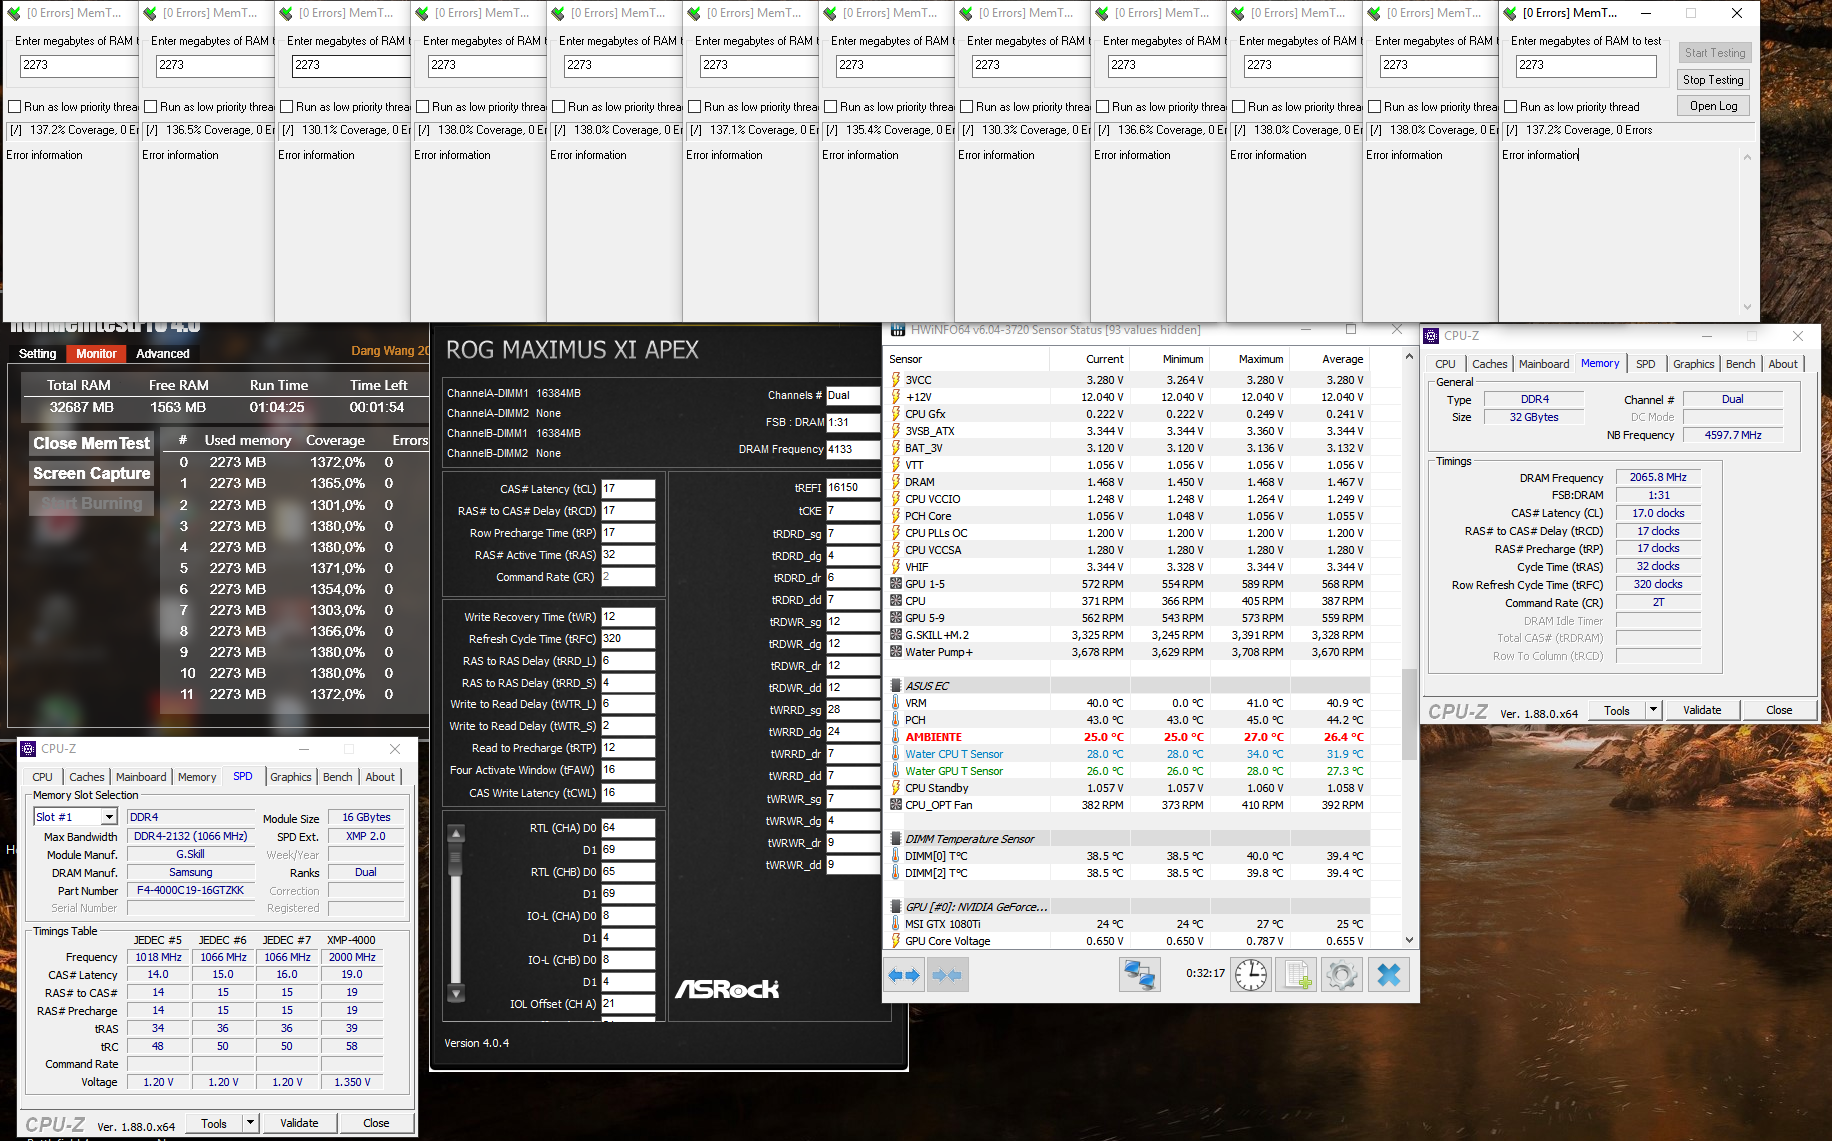Click HWiNFO sensor list scroll up arrow
This screenshot has width=1832, height=1141.
tap(1410, 357)
